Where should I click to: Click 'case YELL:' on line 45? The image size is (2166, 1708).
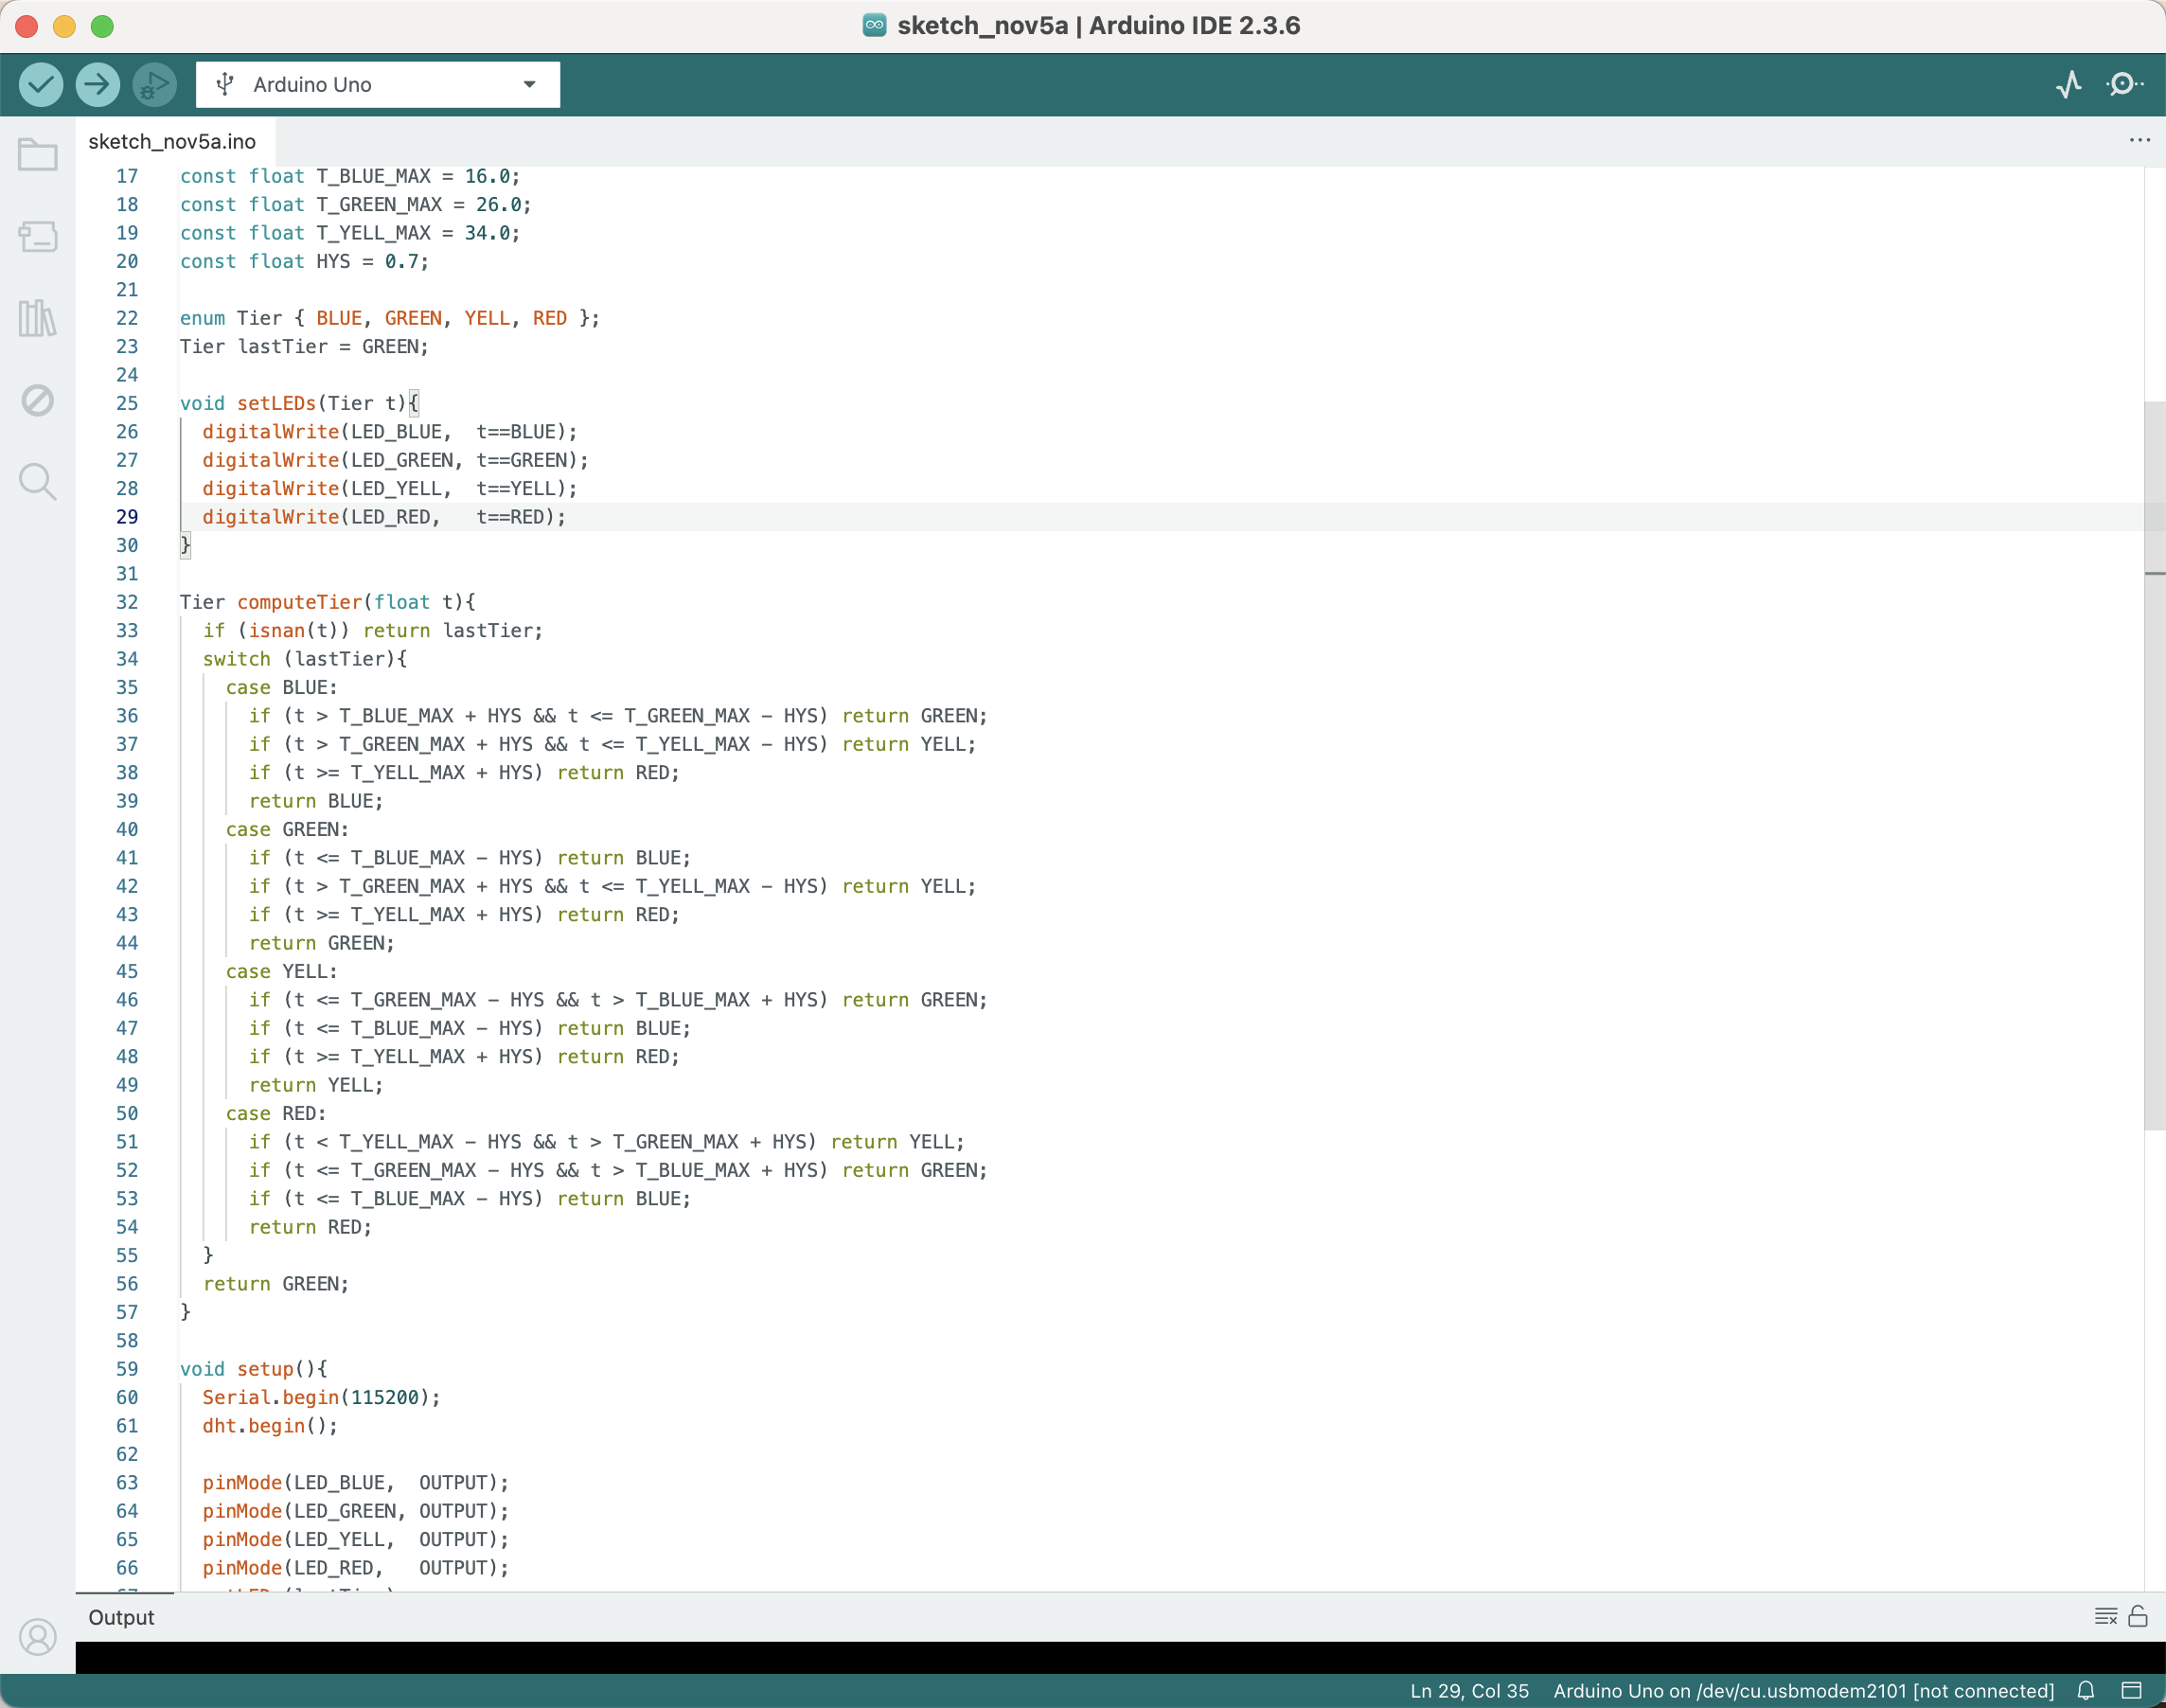coord(281,972)
